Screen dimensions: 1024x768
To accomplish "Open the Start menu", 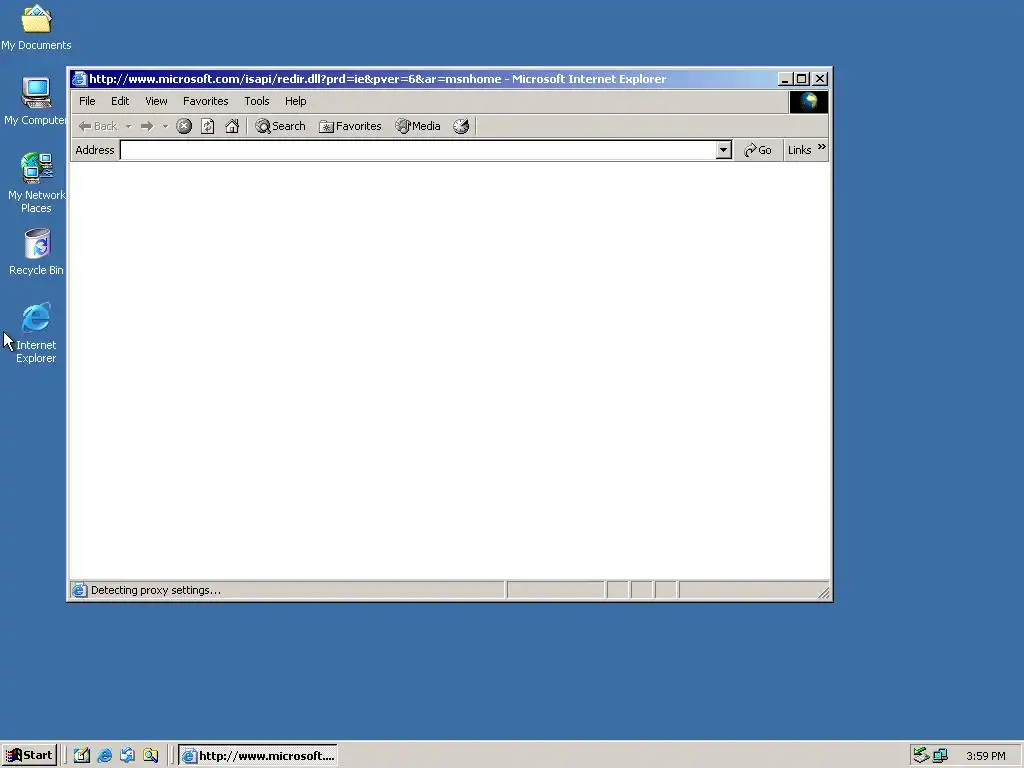I will (29, 756).
